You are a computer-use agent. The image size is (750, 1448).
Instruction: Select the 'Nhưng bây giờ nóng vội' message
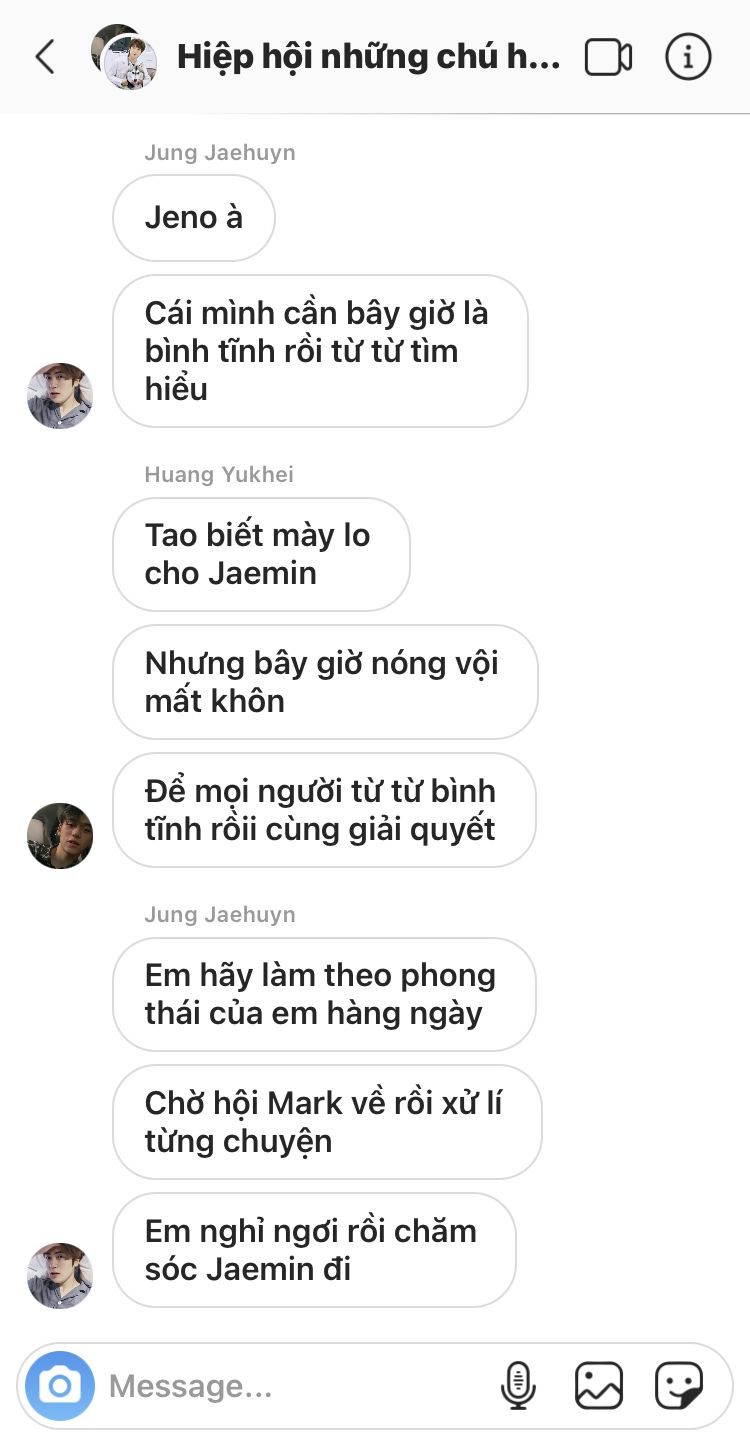(325, 682)
